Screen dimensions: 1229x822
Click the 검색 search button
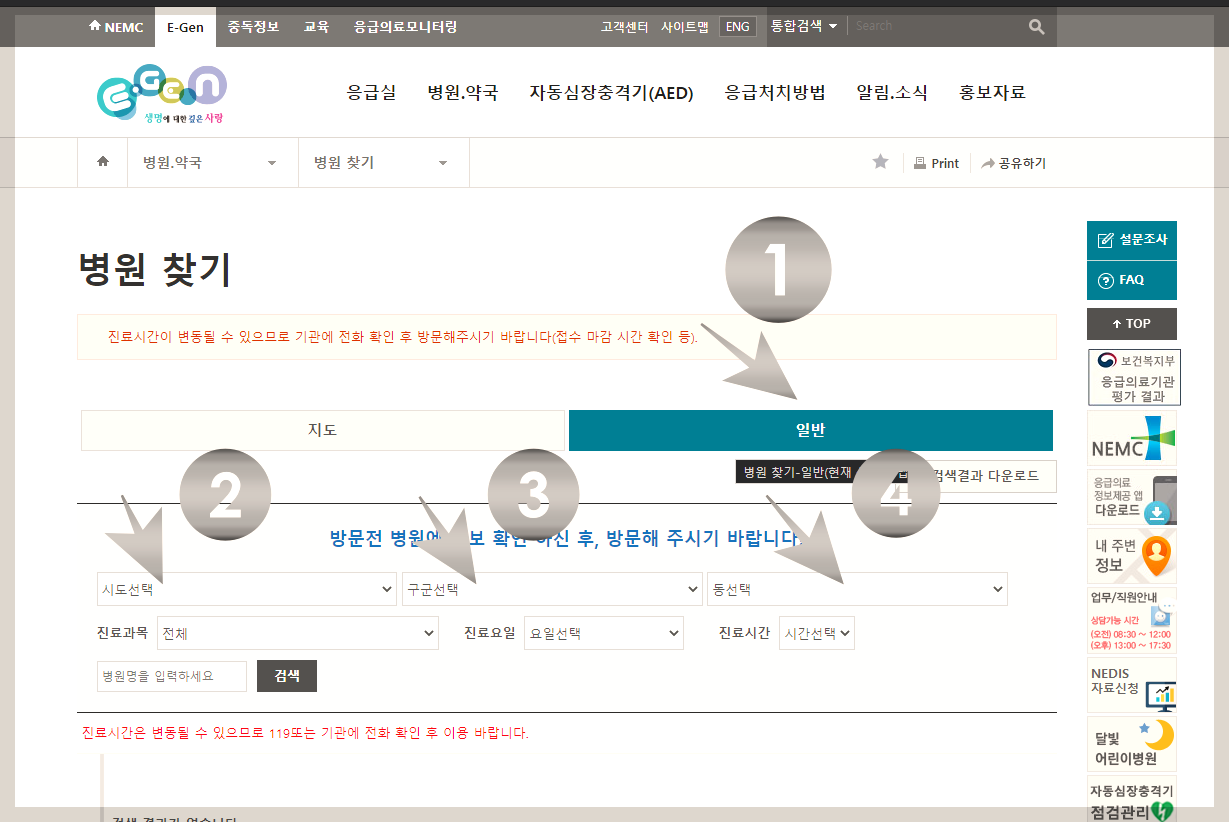pos(286,676)
